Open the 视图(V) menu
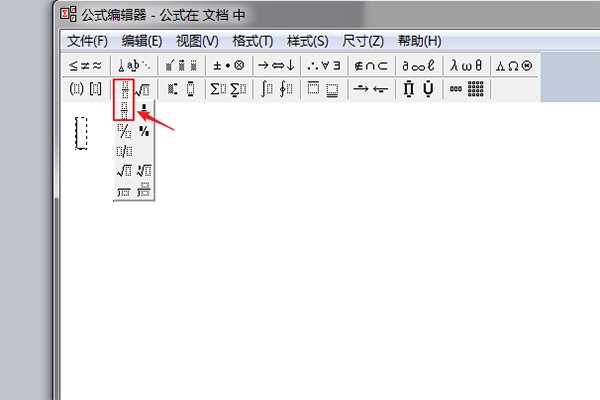The width and height of the screenshot is (600, 400). pyautogui.click(x=197, y=41)
